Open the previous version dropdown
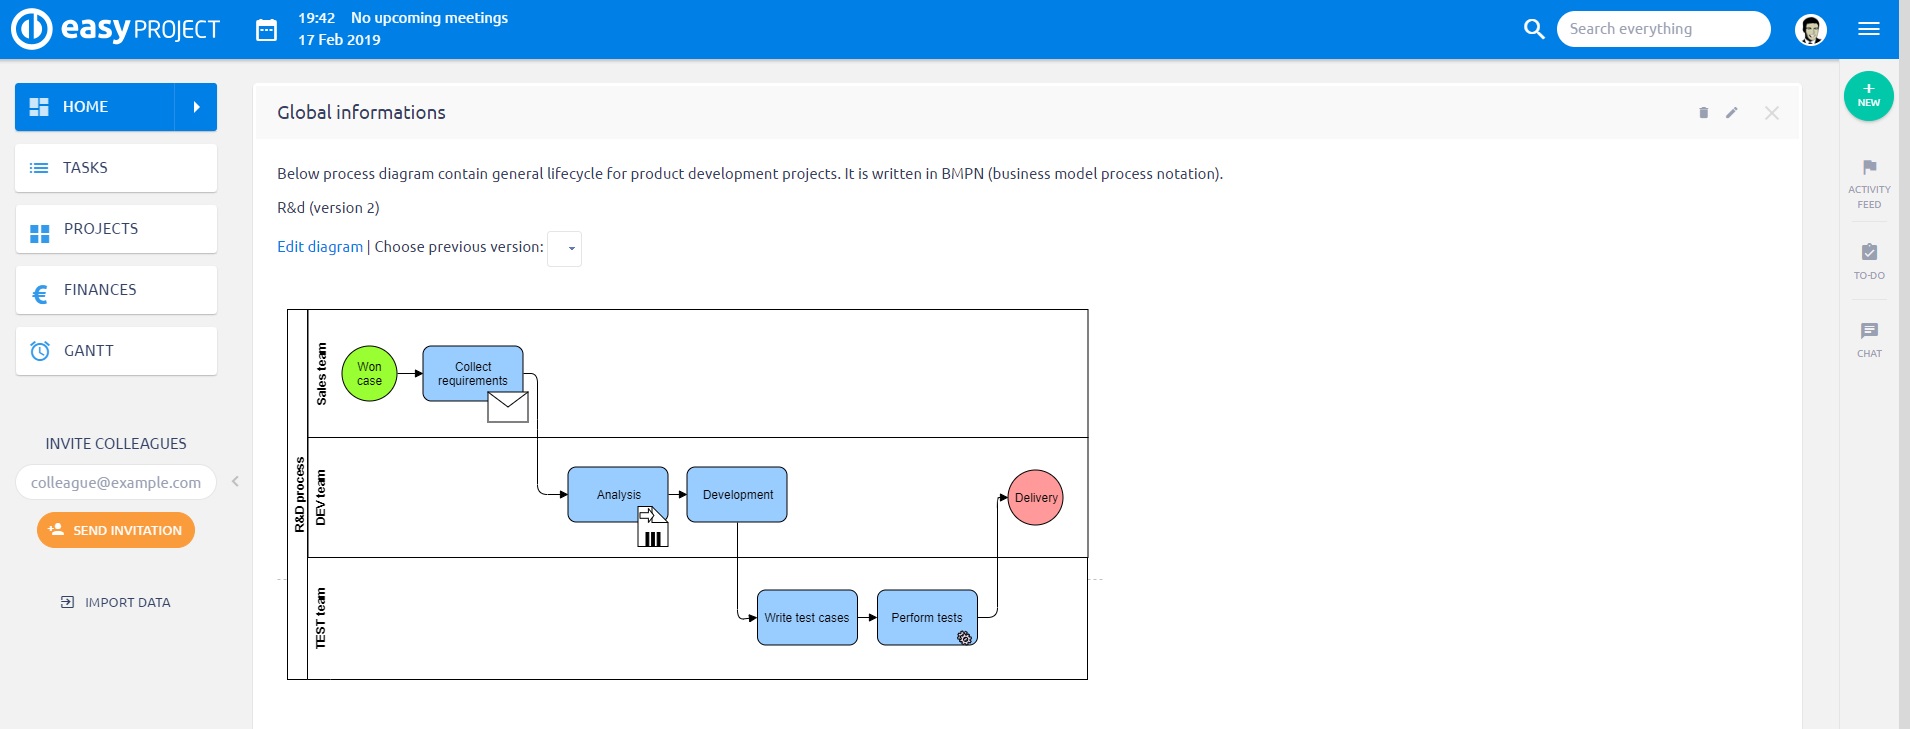 [x=565, y=248]
